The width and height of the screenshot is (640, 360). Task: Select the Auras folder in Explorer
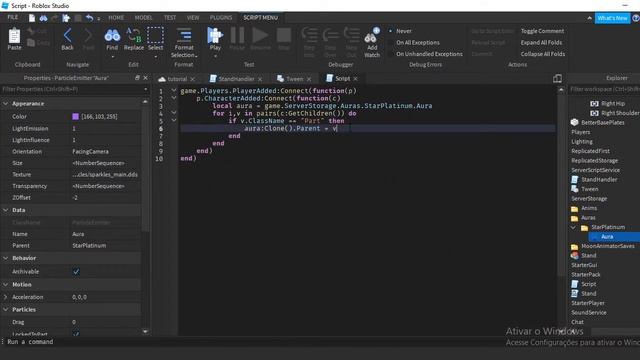pyautogui.click(x=588, y=218)
